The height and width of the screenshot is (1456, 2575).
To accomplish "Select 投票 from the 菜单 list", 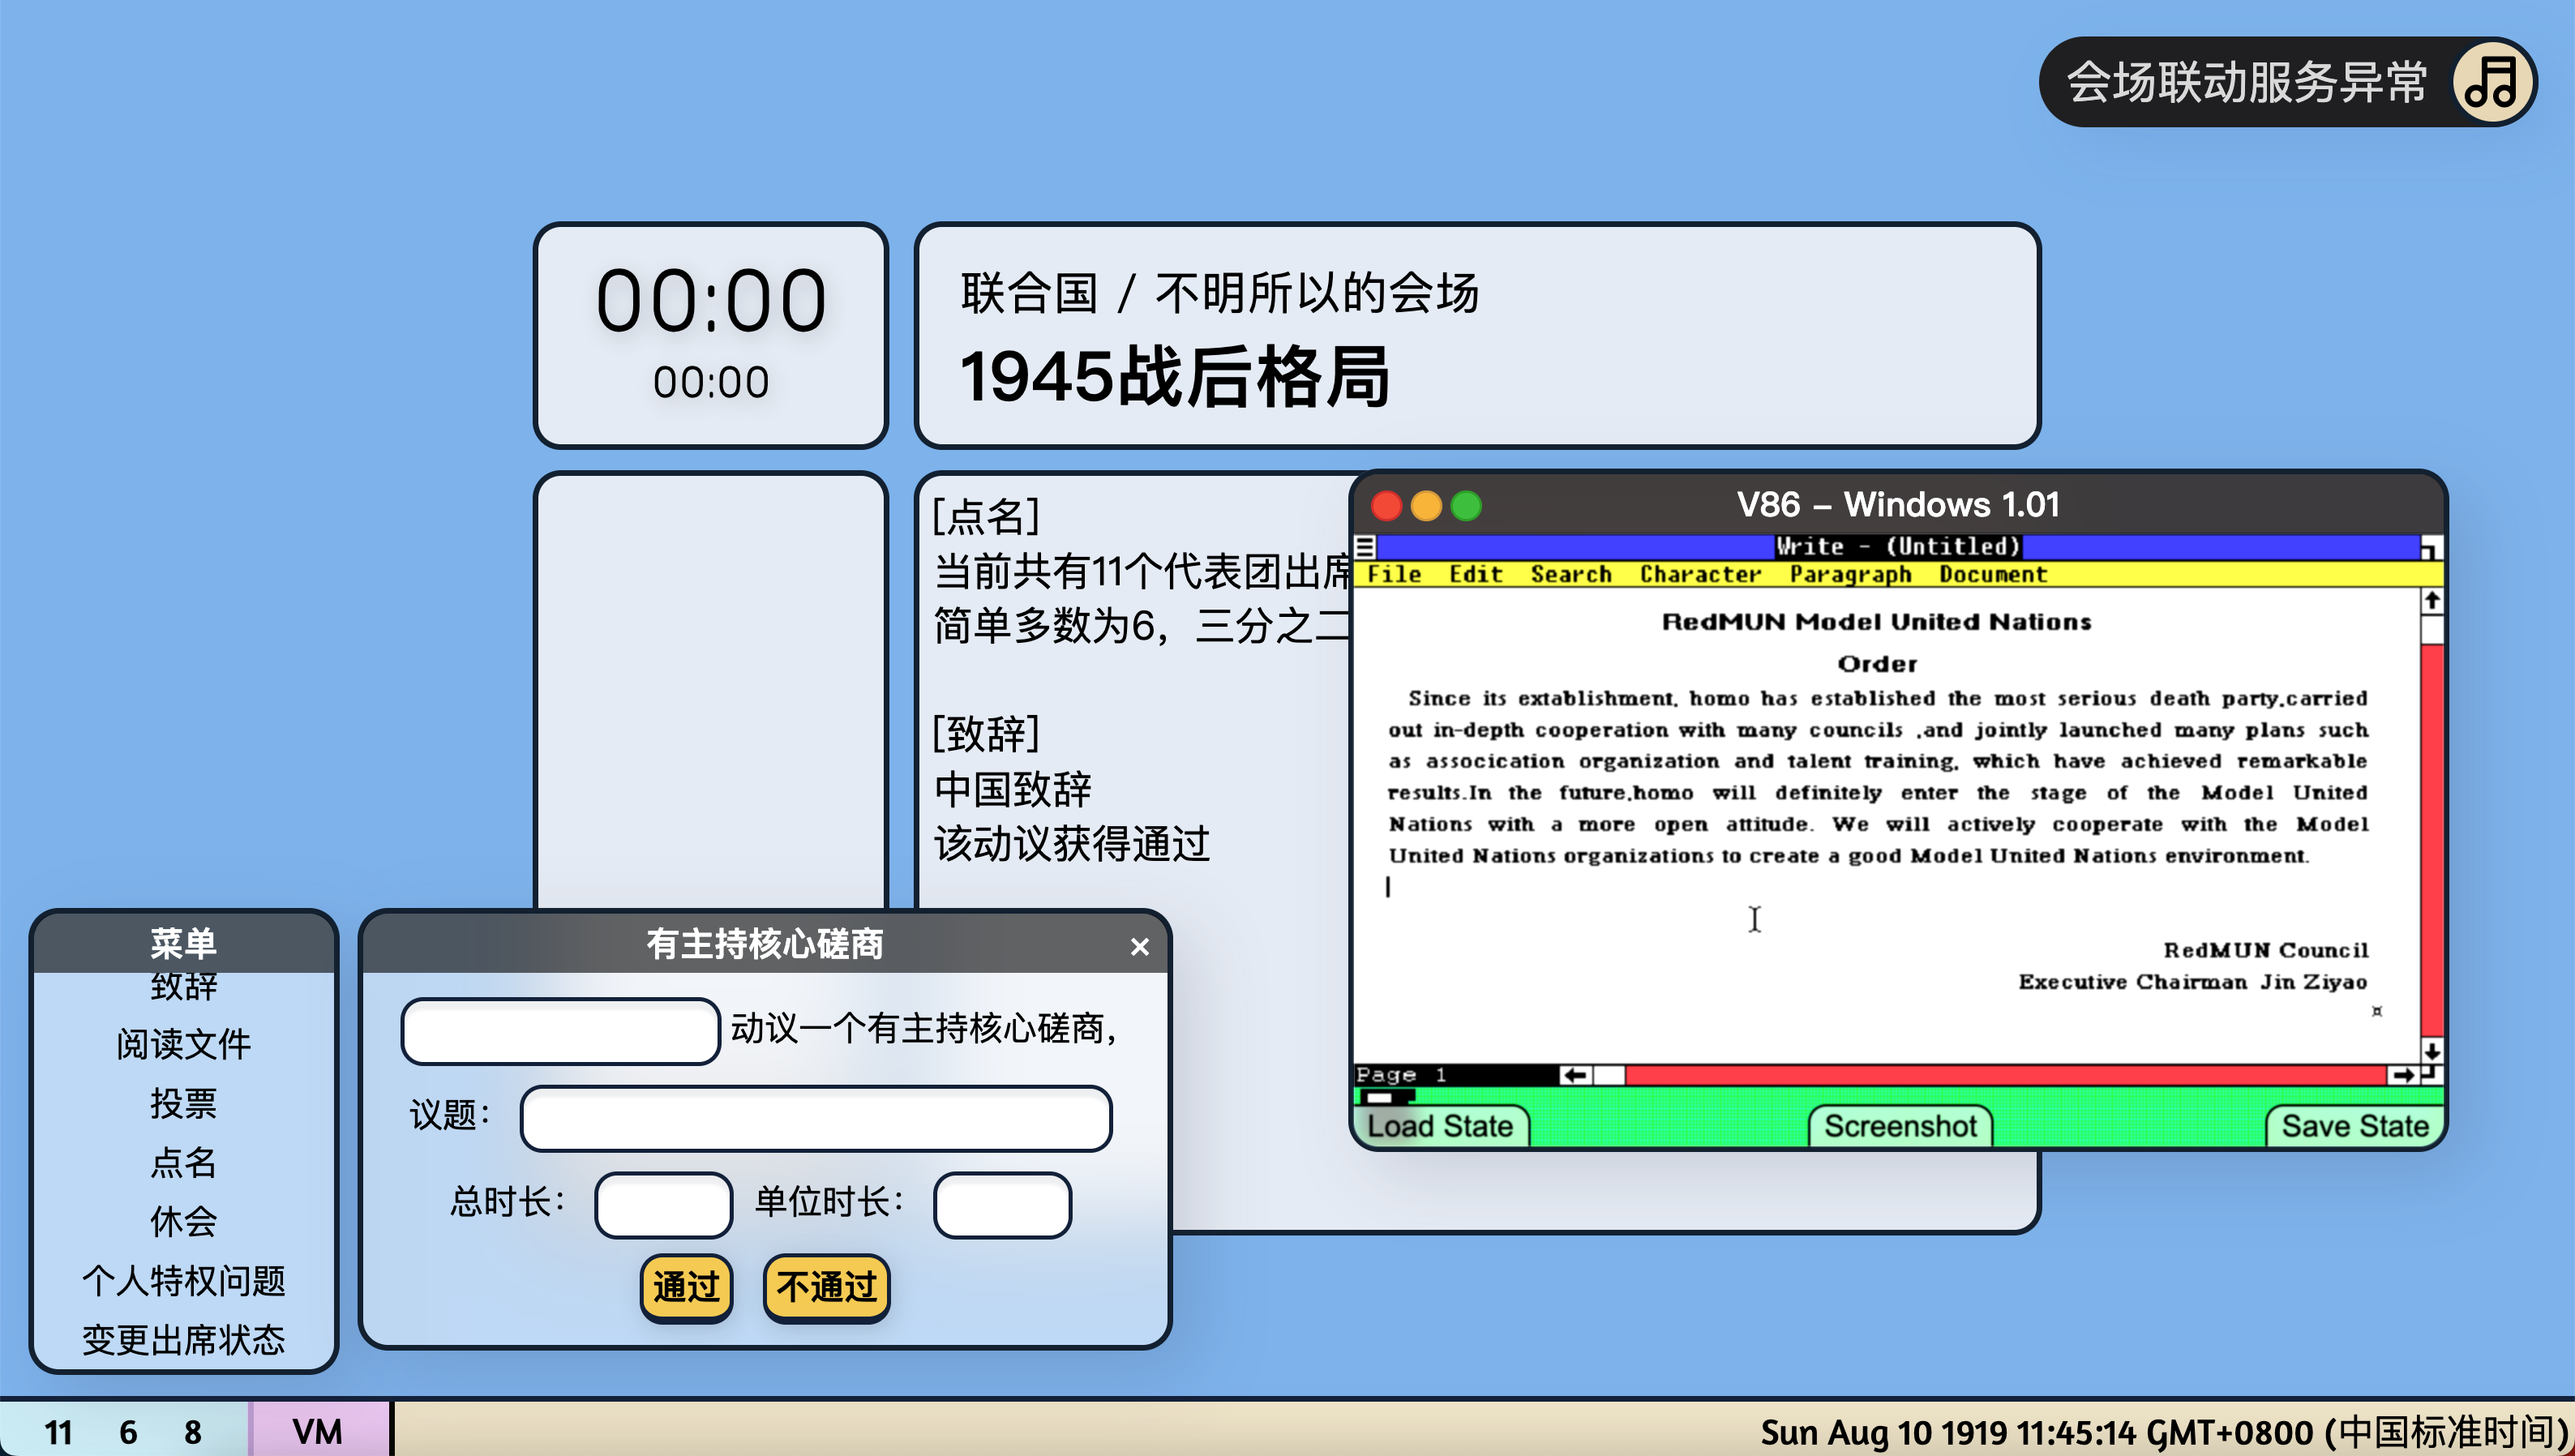I will [x=183, y=1103].
